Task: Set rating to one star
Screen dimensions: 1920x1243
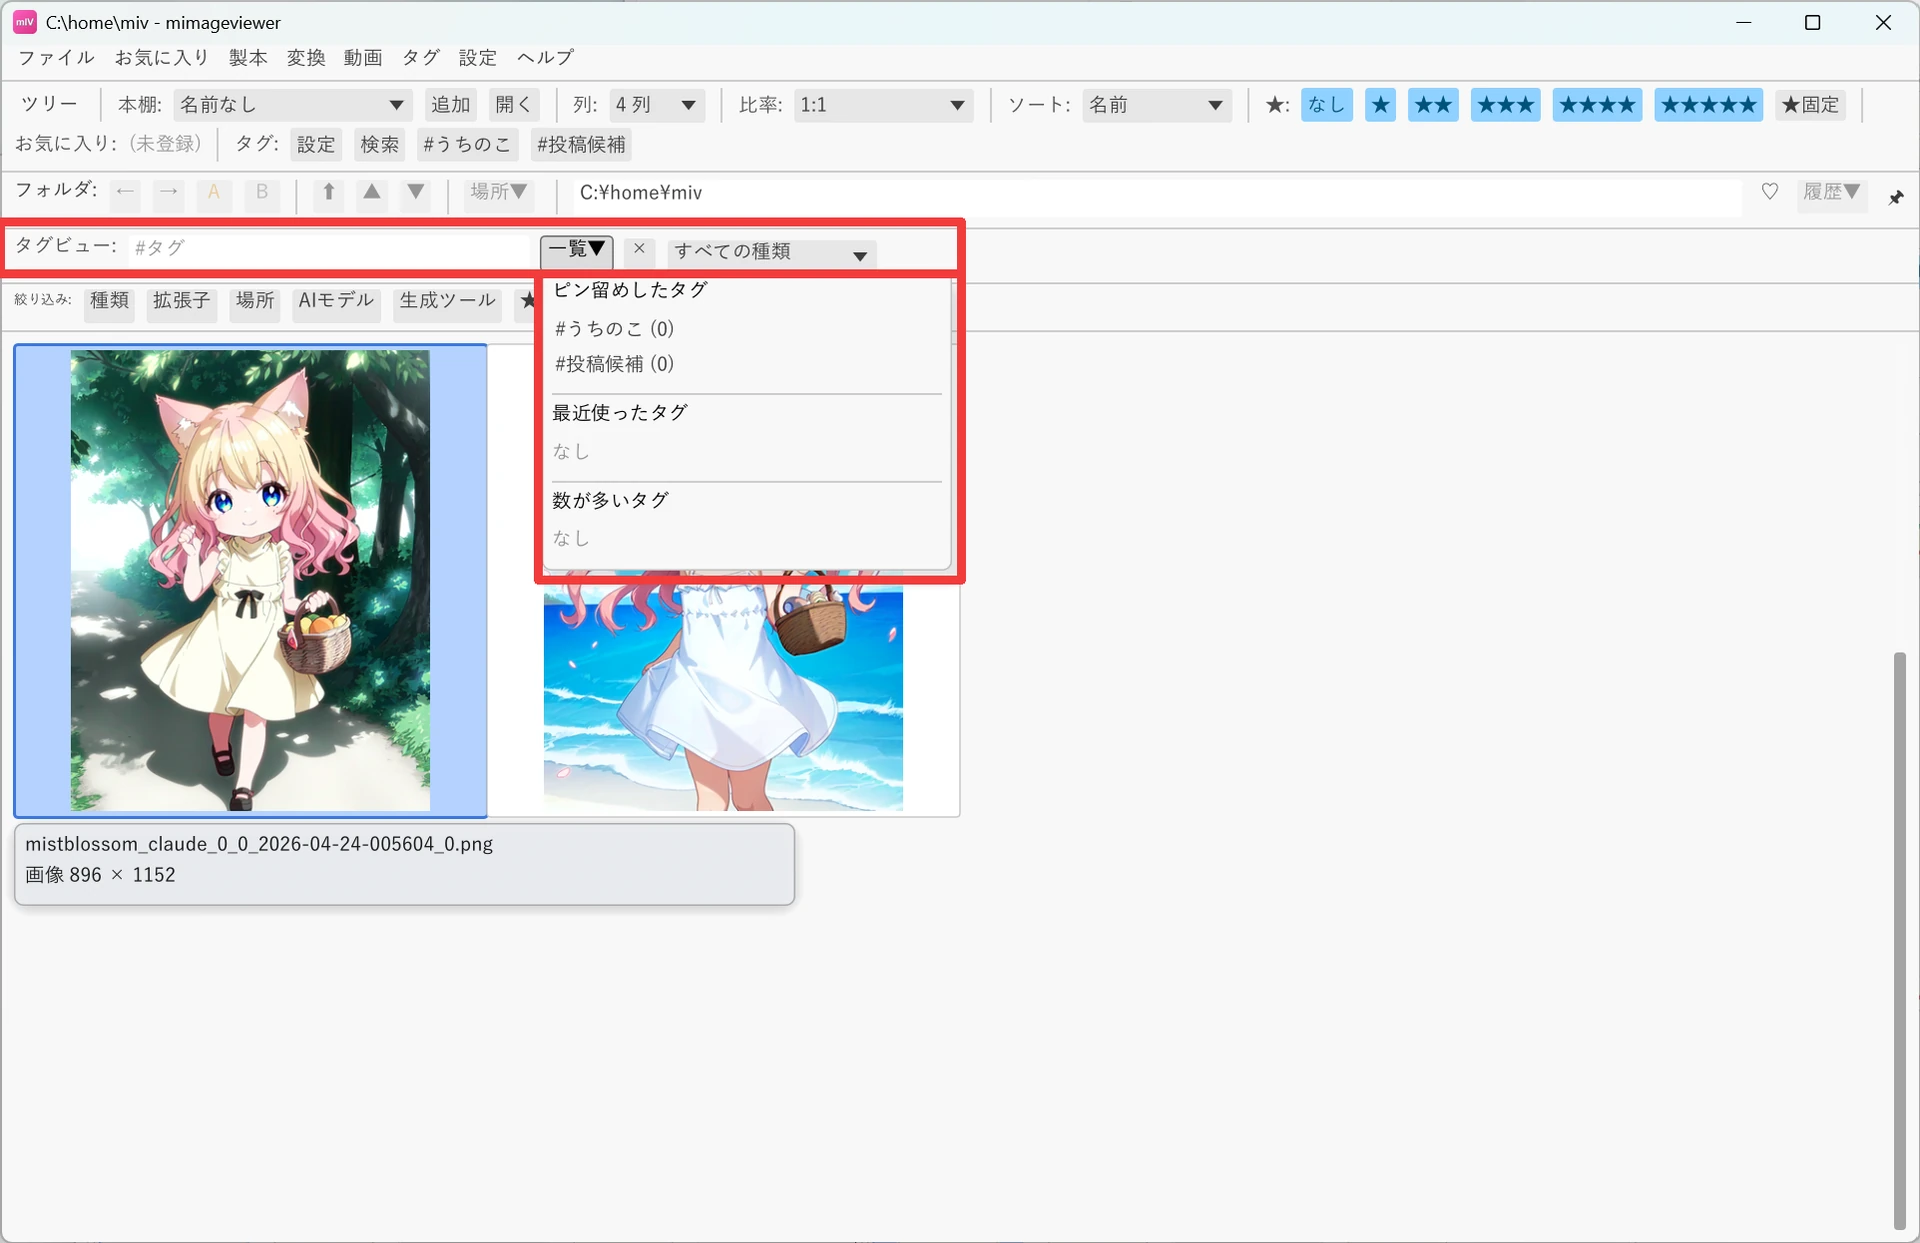Action: (1380, 105)
